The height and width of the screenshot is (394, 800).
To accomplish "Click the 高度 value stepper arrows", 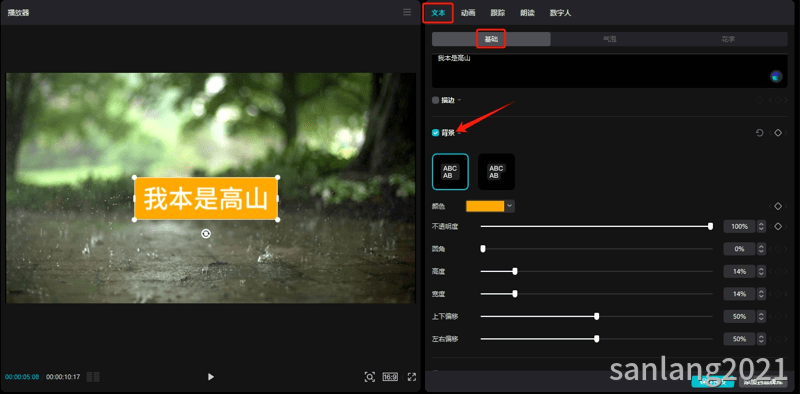I will [761, 271].
